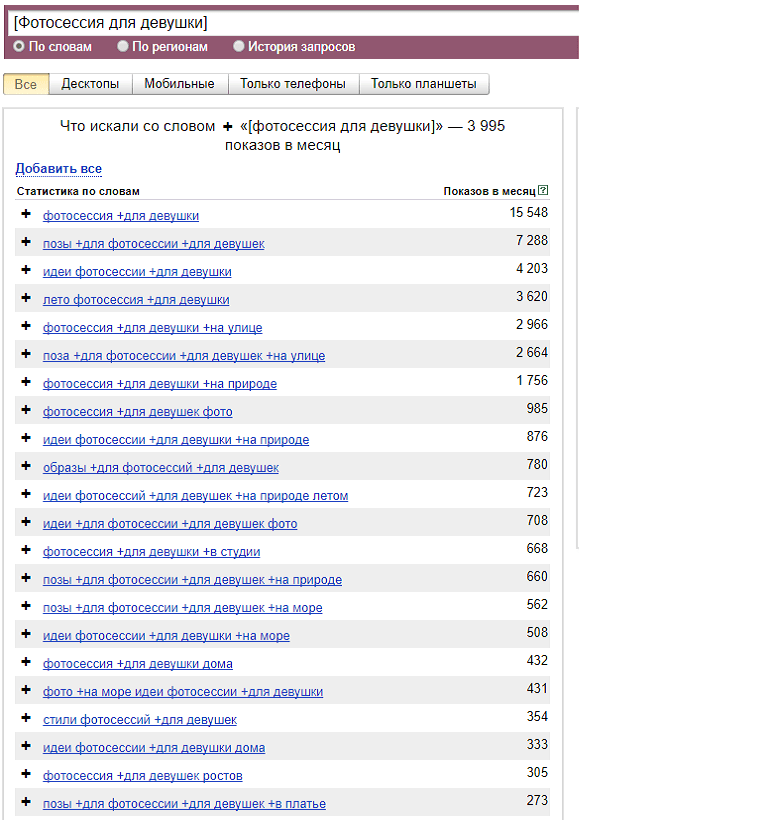Screen dimensions: 773x820
Task: Open link 'позы +для фотосессии +для девушек'
Action: tap(154, 244)
